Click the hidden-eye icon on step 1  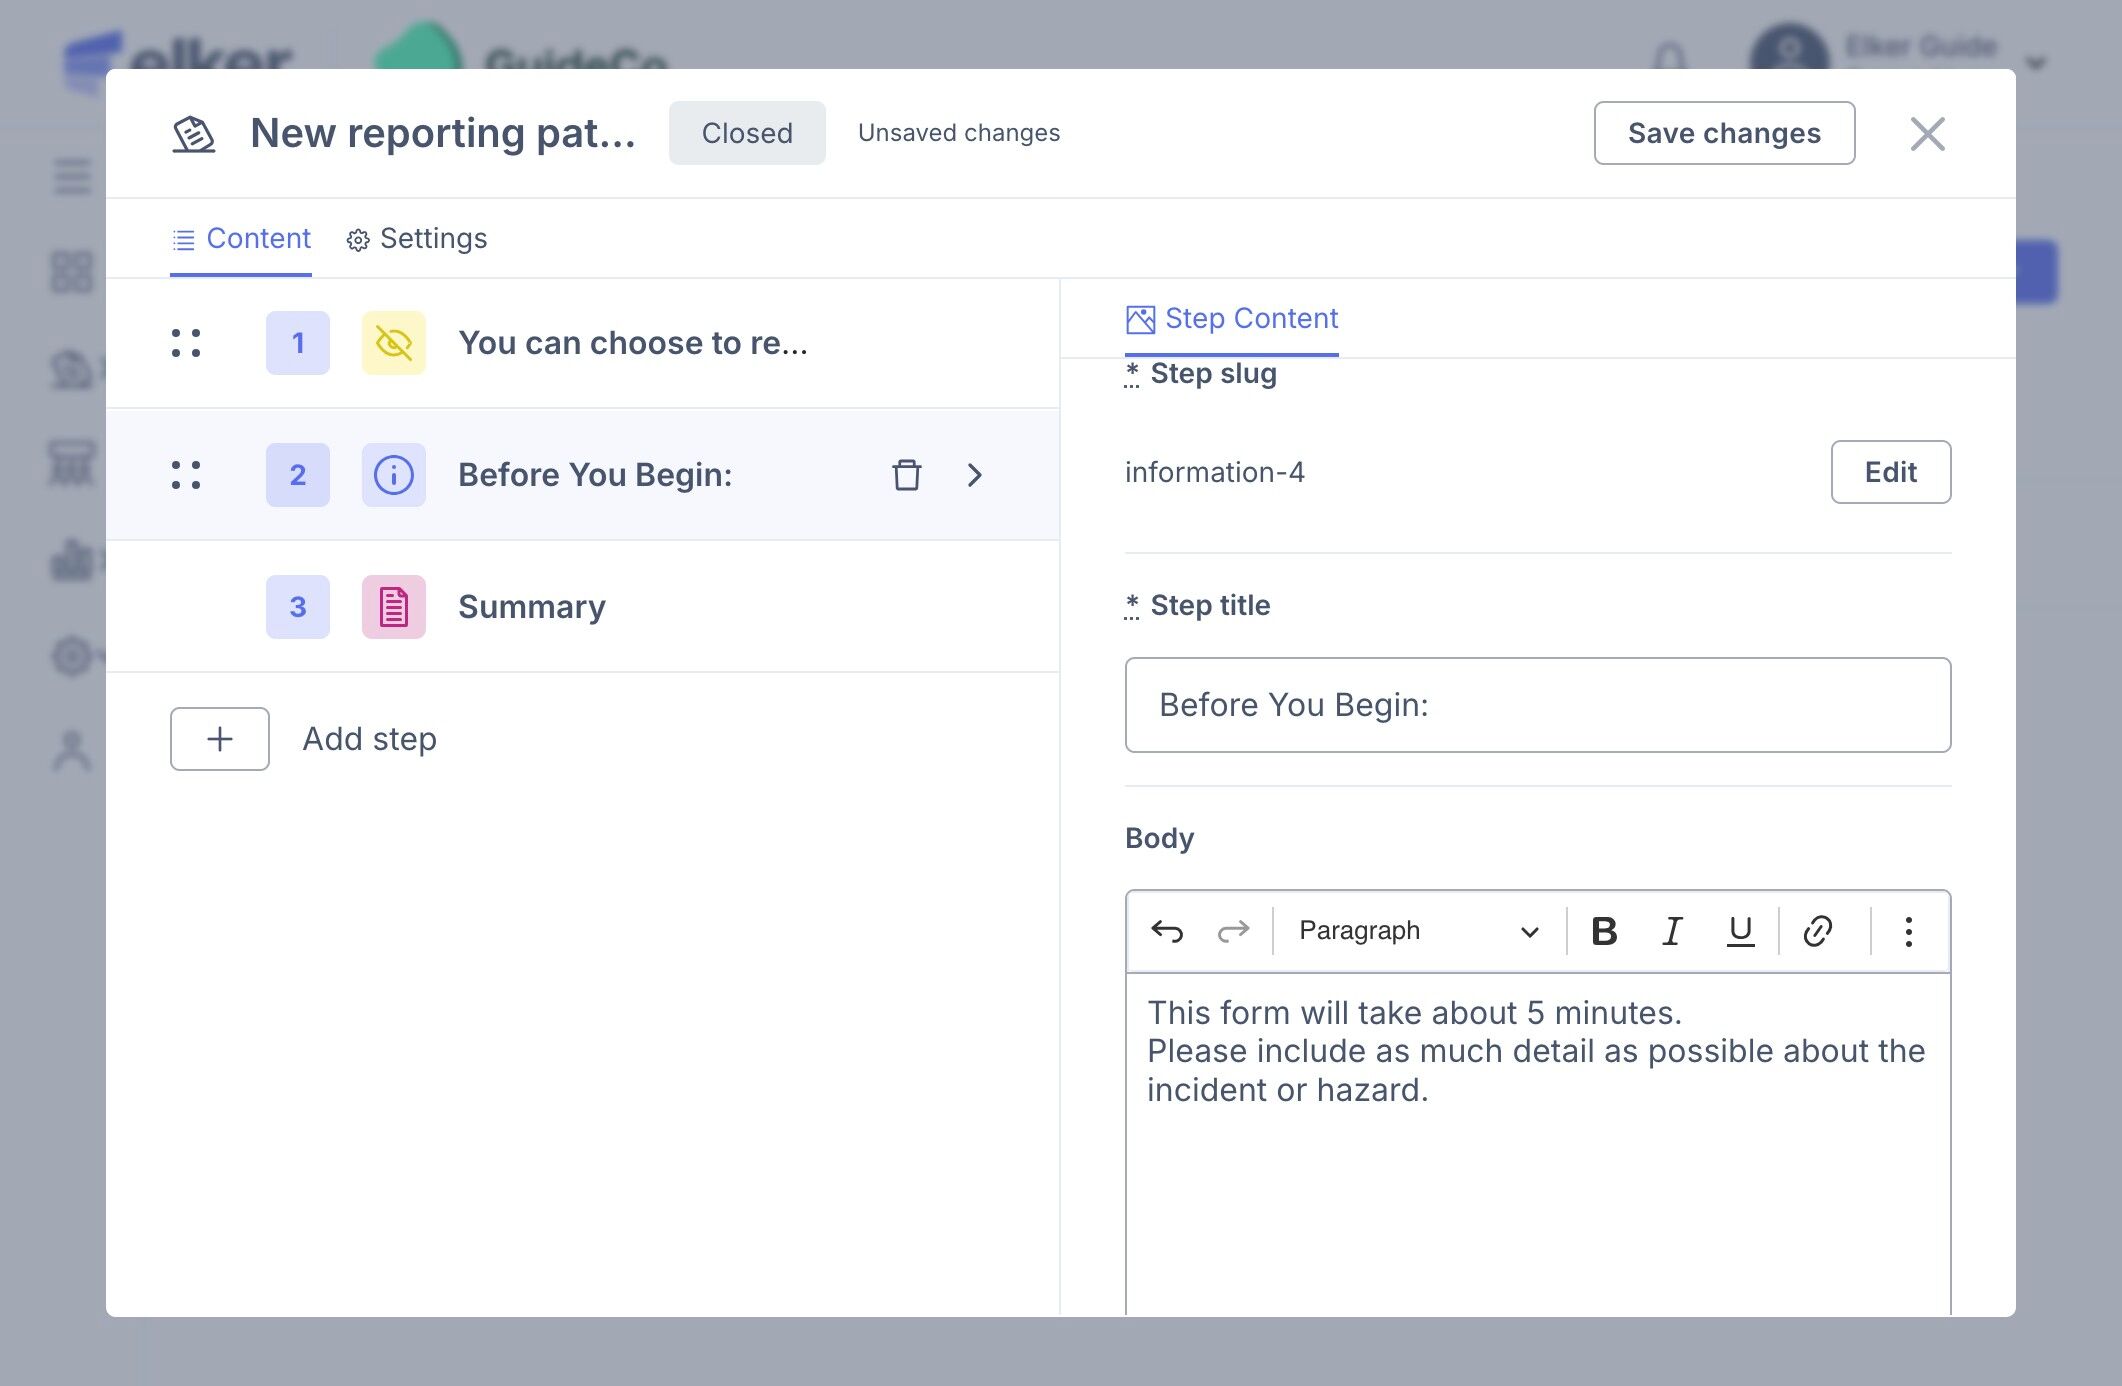coord(393,343)
